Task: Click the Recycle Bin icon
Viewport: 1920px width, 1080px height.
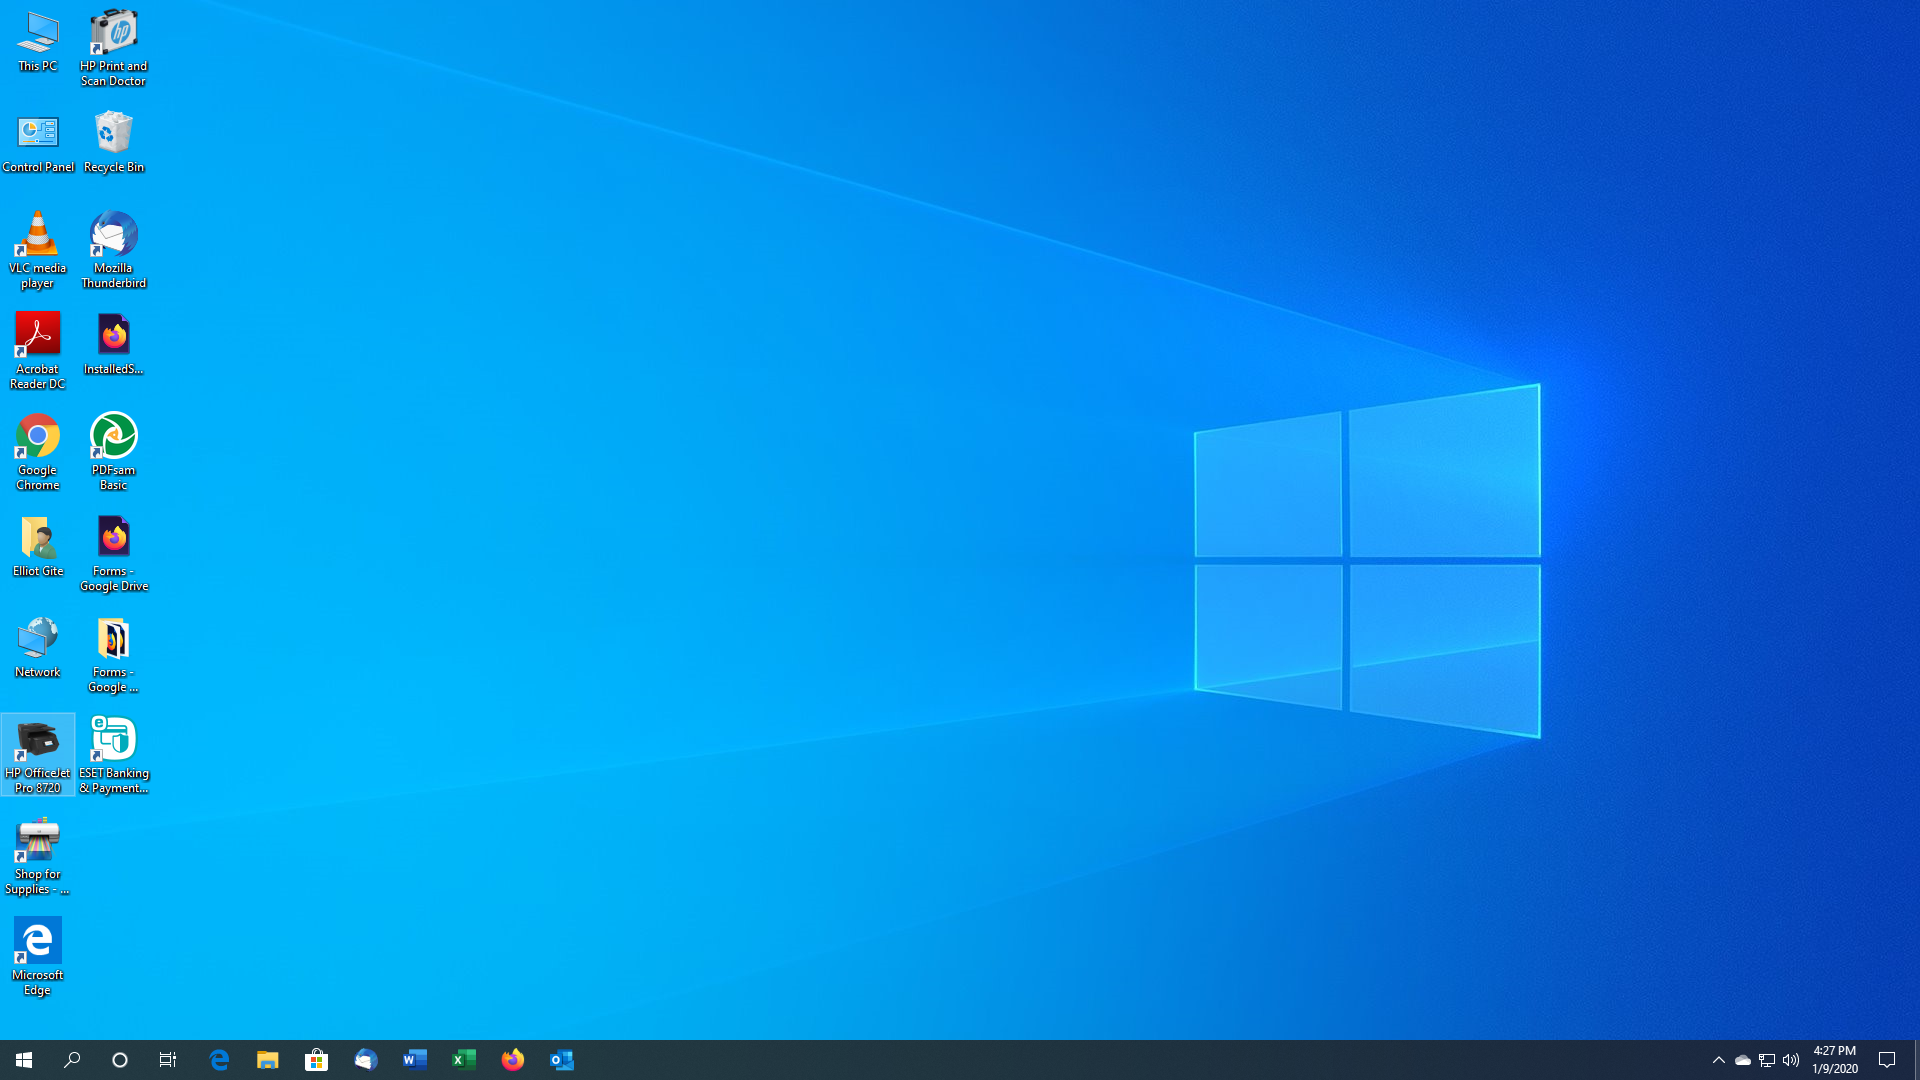Action: [113, 135]
